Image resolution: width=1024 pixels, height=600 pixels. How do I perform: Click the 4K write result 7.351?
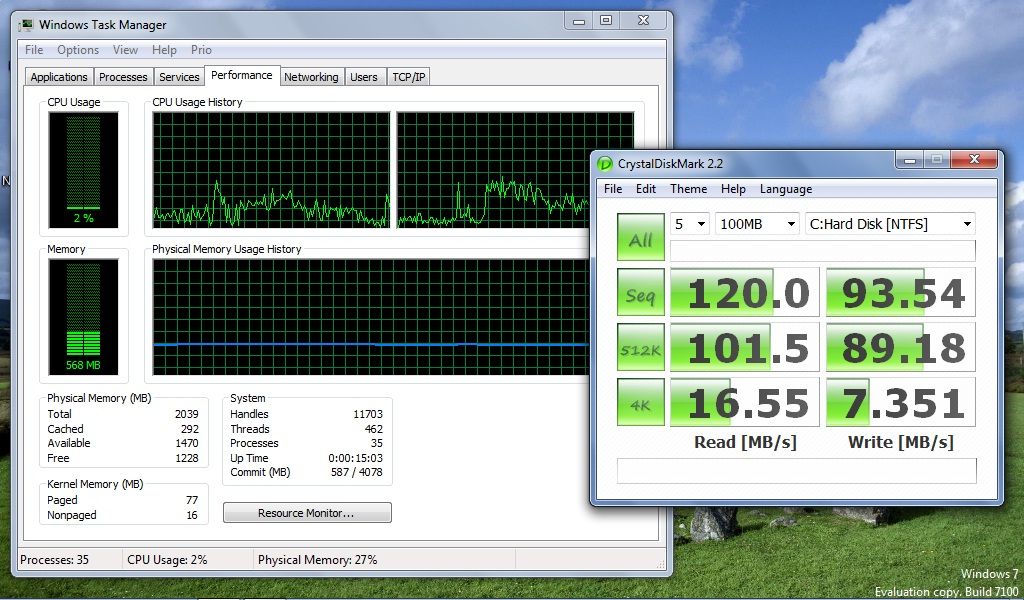coord(901,402)
